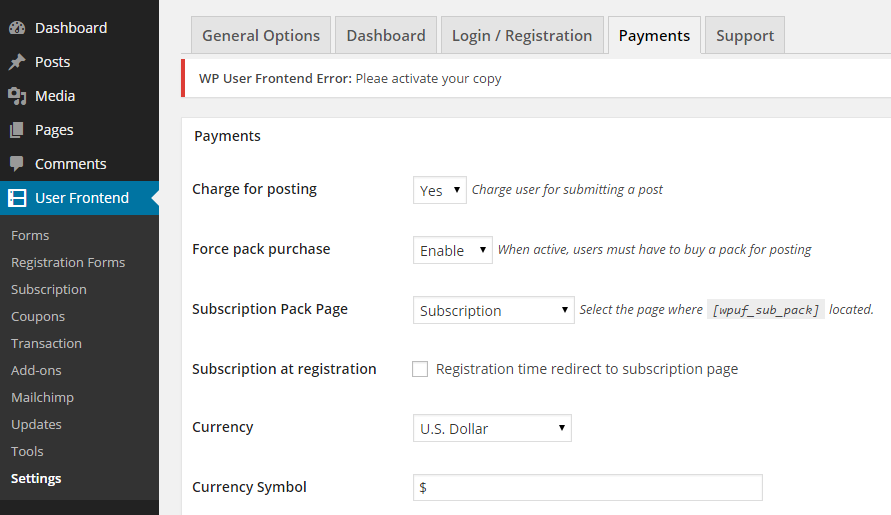The width and height of the screenshot is (891, 515).
Task: Open the Coupons submenu link
Action: 38,317
